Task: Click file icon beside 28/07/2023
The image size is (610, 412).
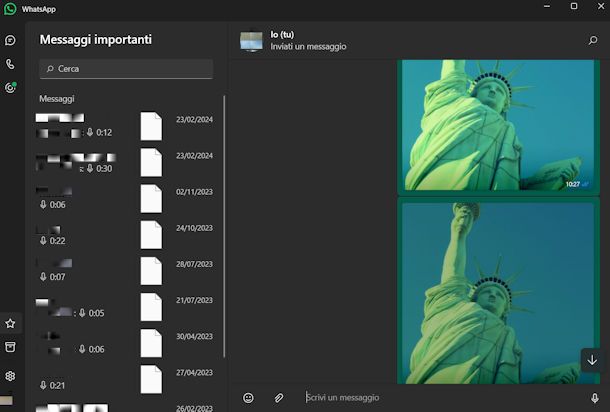Action: coord(151,271)
